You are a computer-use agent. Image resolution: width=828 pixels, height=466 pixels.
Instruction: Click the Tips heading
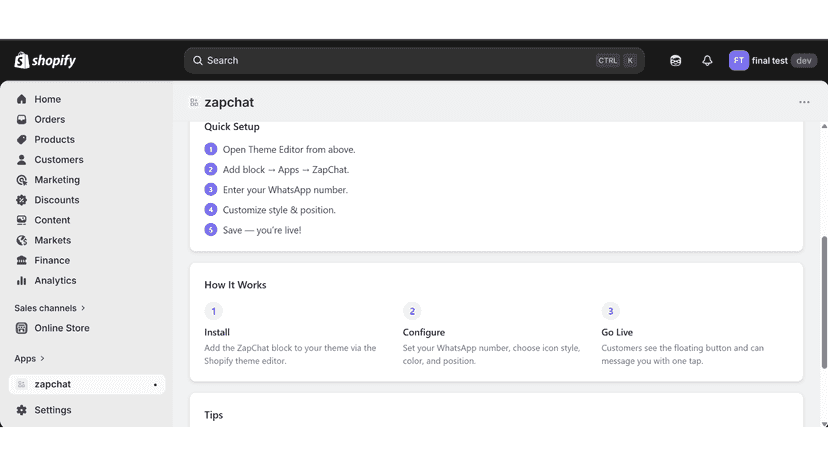[x=213, y=415]
